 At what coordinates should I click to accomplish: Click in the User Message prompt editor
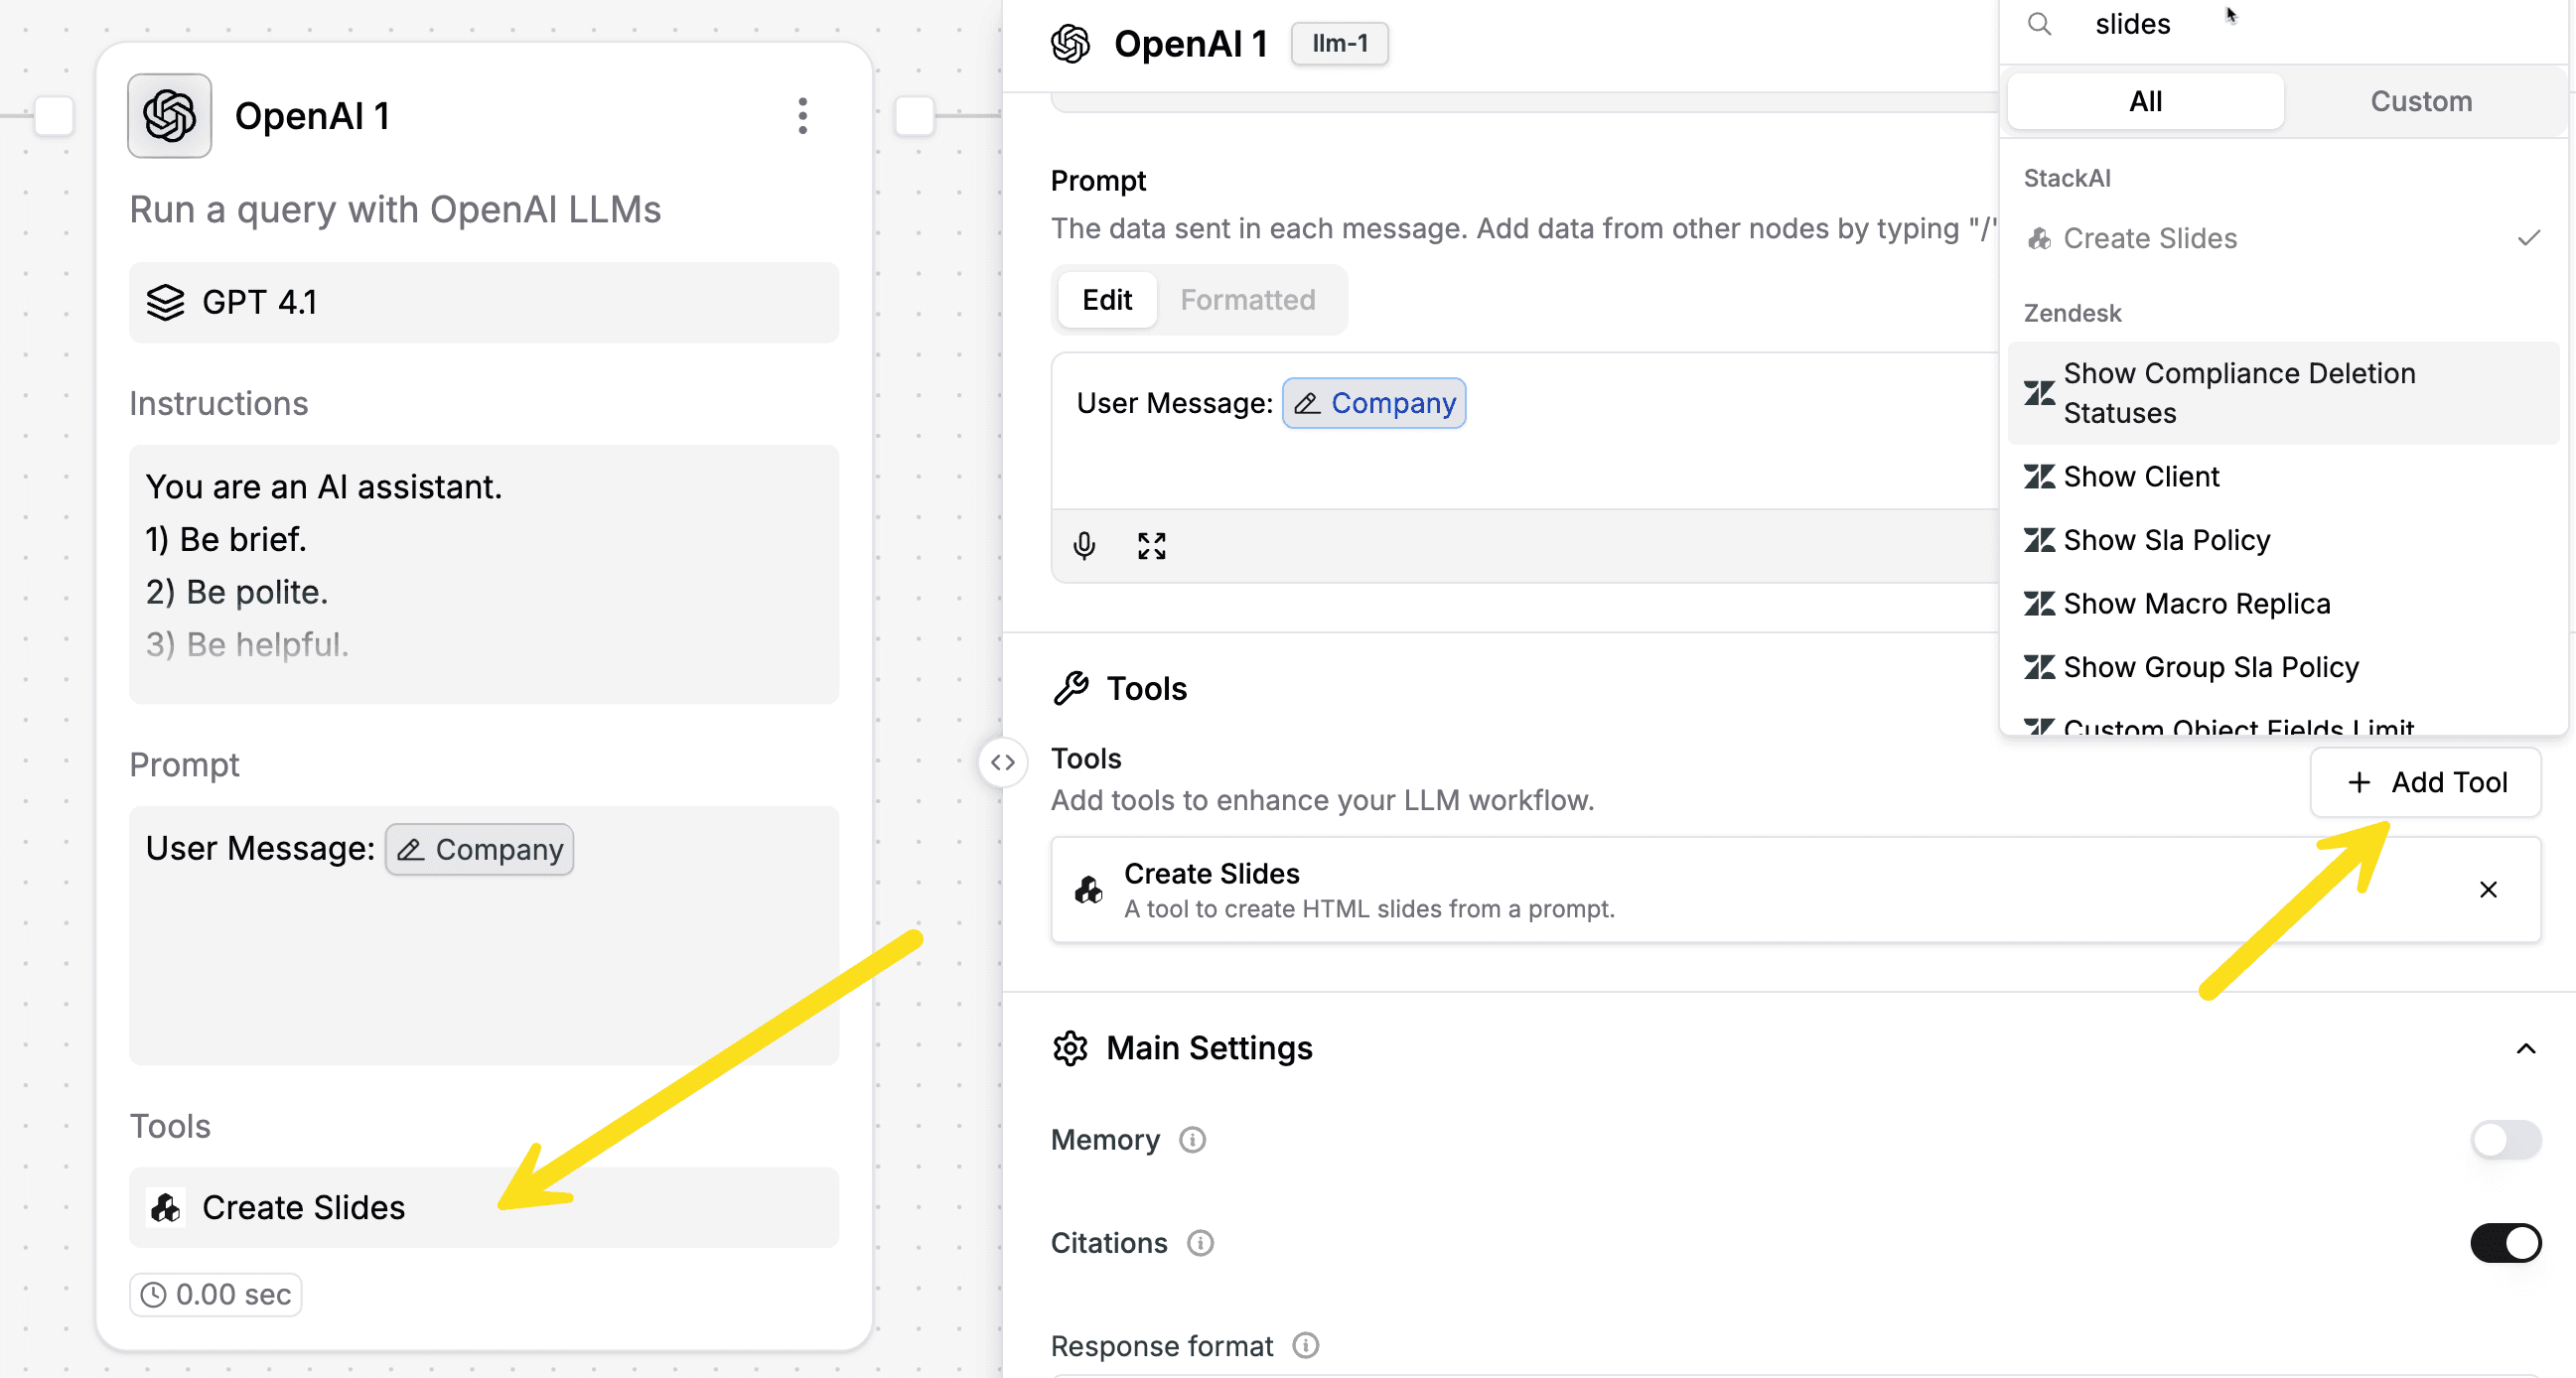click(1525, 431)
